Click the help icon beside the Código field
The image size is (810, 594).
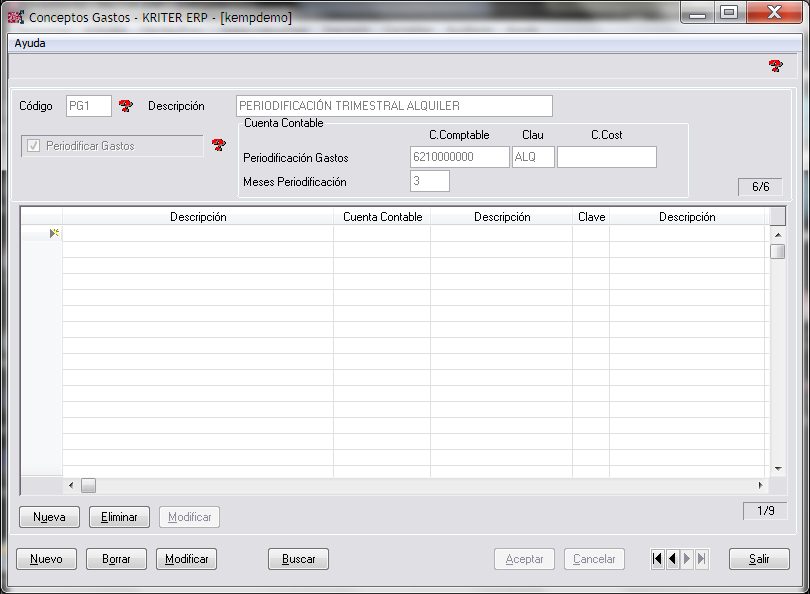126,106
